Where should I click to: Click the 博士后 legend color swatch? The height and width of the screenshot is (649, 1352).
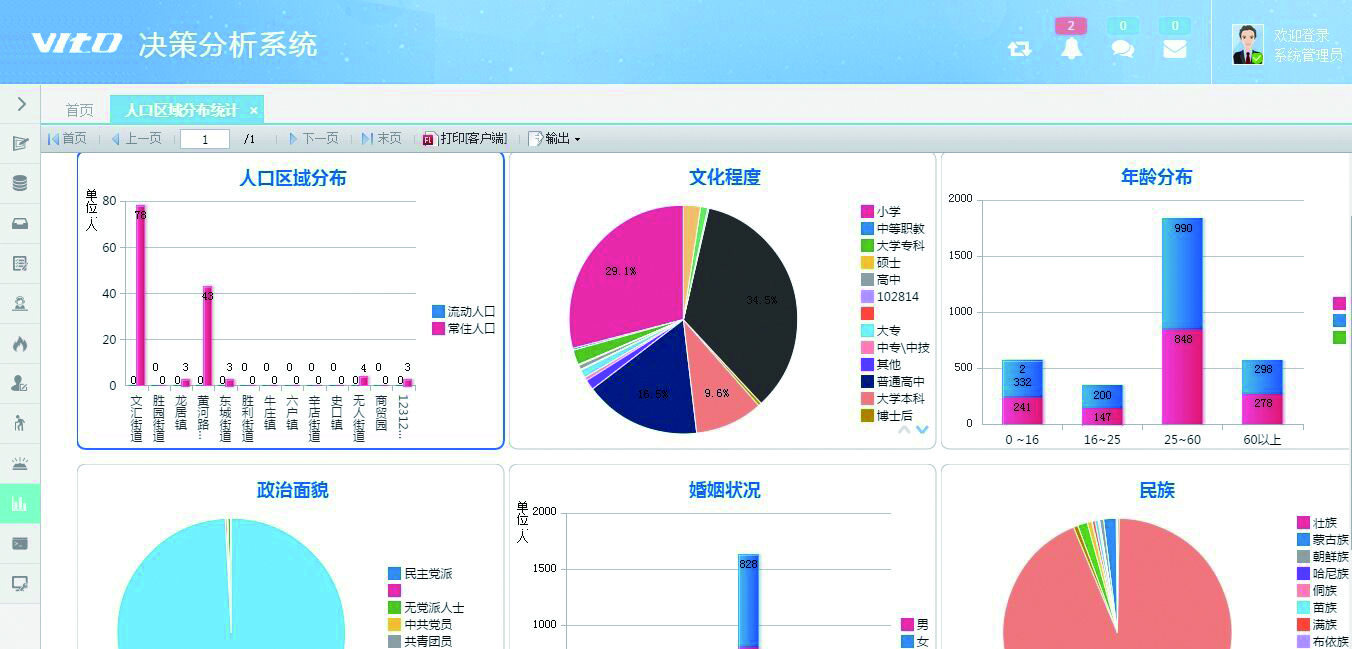(868, 416)
